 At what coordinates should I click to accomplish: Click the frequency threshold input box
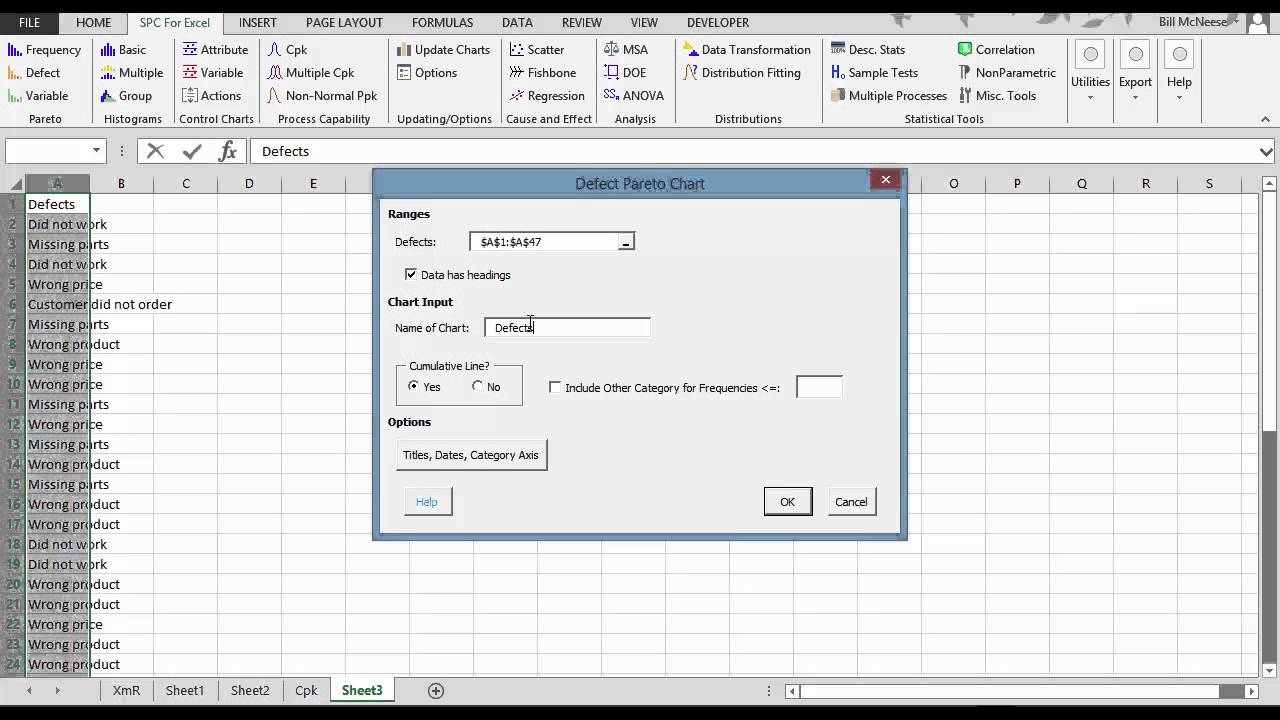(x=819, y=387)
